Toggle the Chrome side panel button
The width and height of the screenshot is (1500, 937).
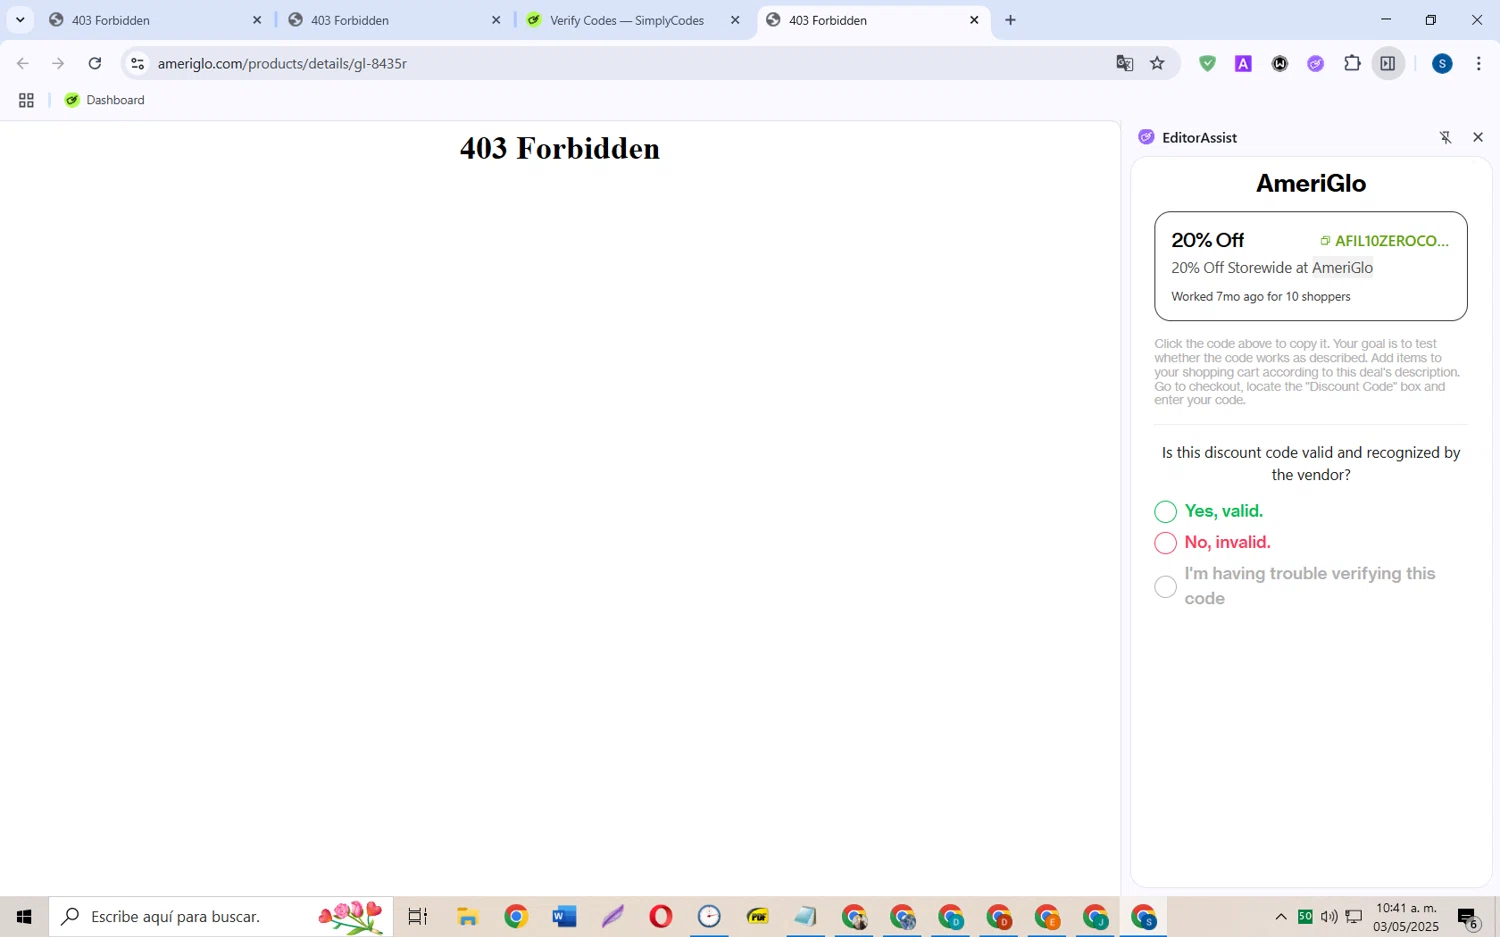coord(1388,63)
